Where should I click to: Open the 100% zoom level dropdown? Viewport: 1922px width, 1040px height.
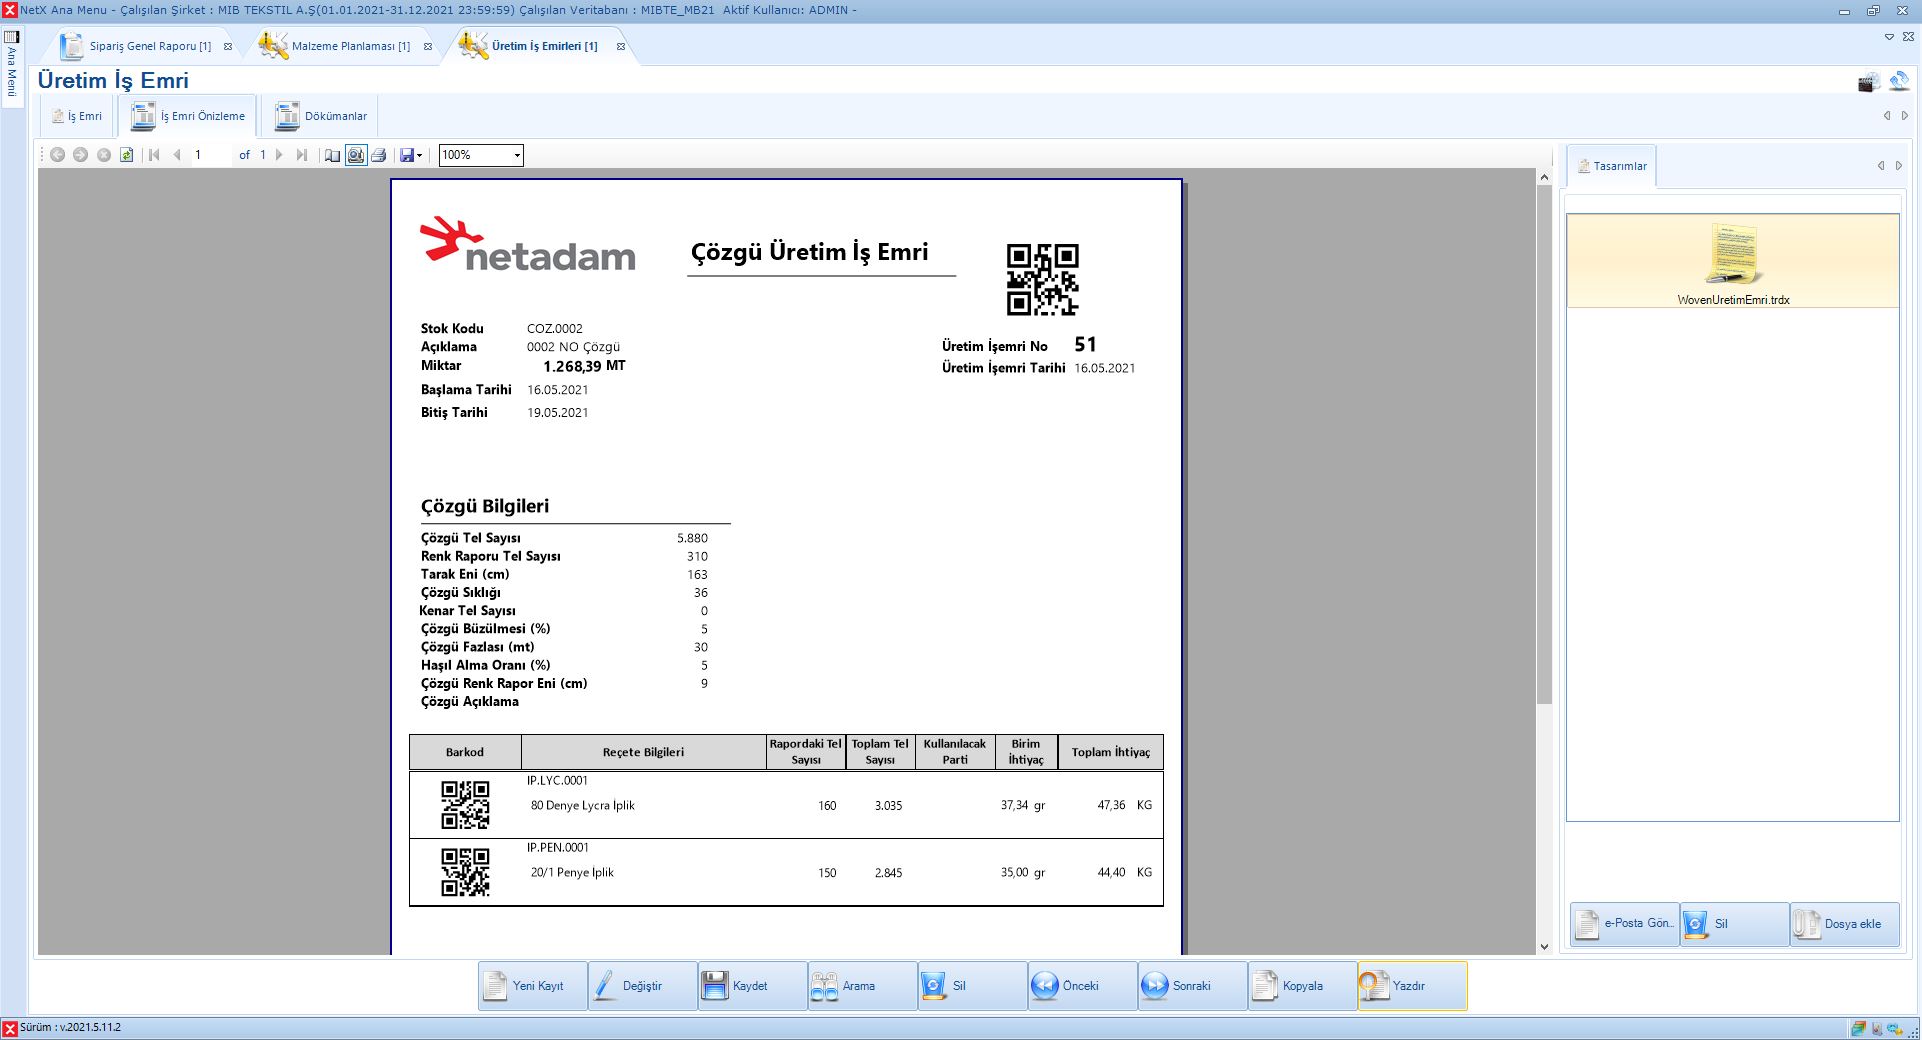click(517, 155)
